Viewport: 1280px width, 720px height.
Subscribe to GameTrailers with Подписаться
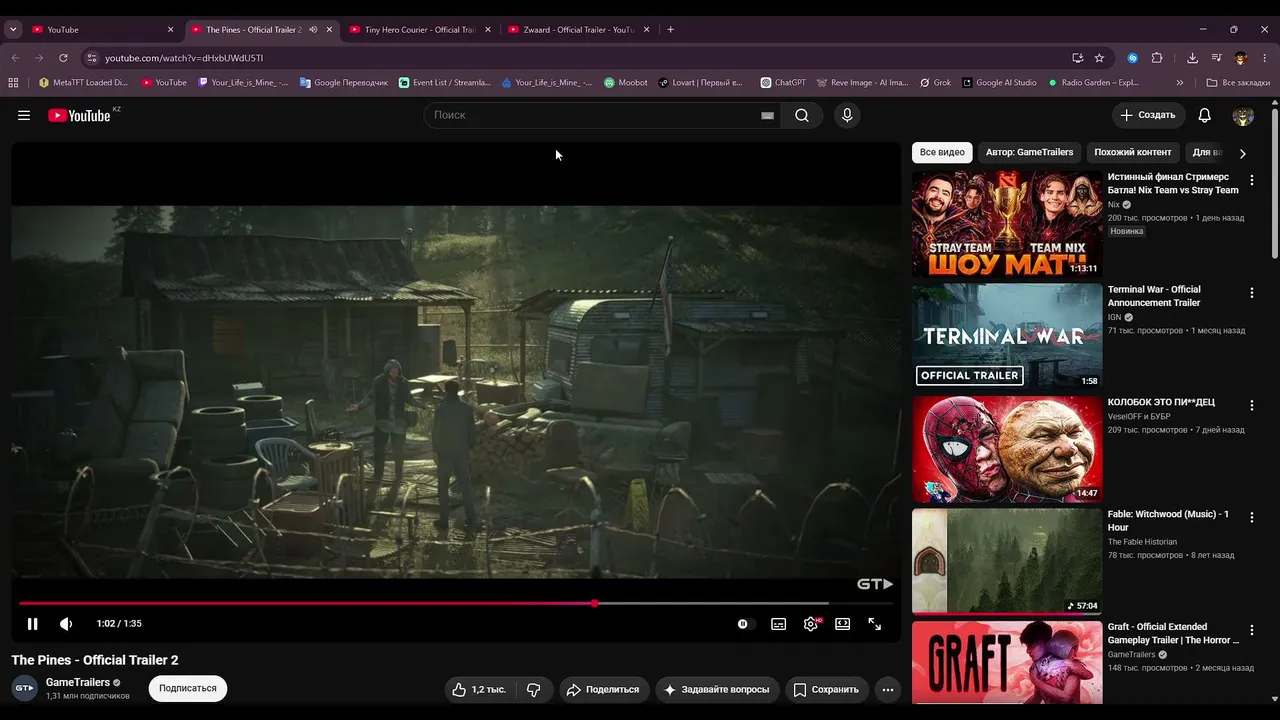(188, 688)
